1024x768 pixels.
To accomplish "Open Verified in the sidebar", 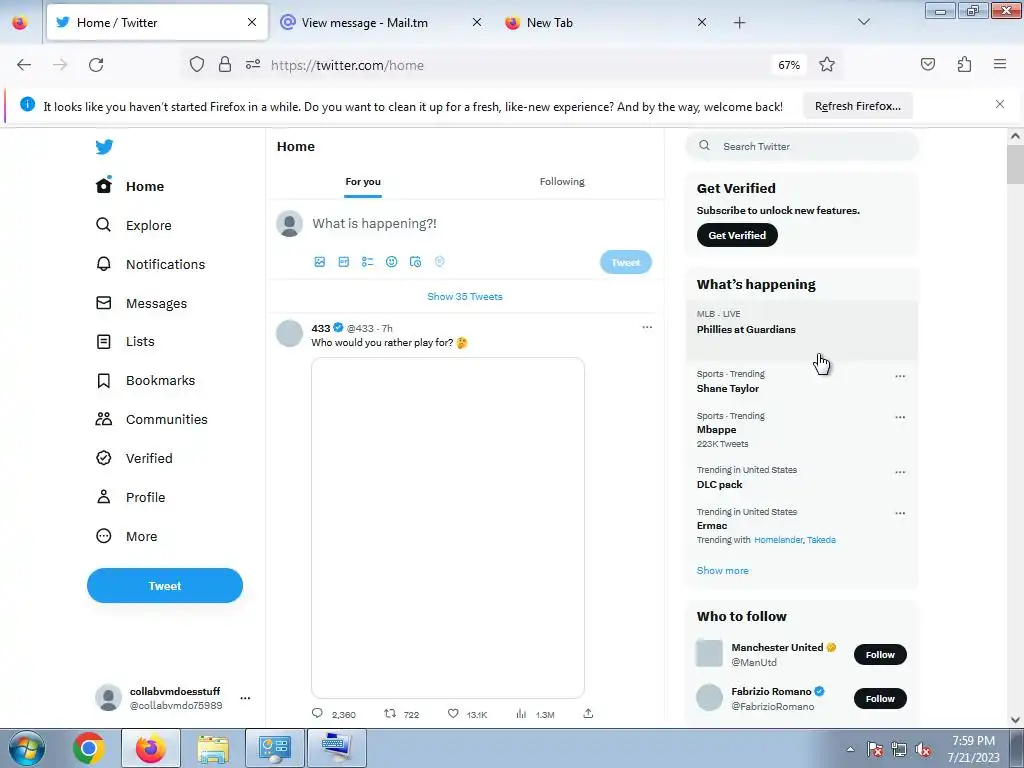I will (134, 458).
